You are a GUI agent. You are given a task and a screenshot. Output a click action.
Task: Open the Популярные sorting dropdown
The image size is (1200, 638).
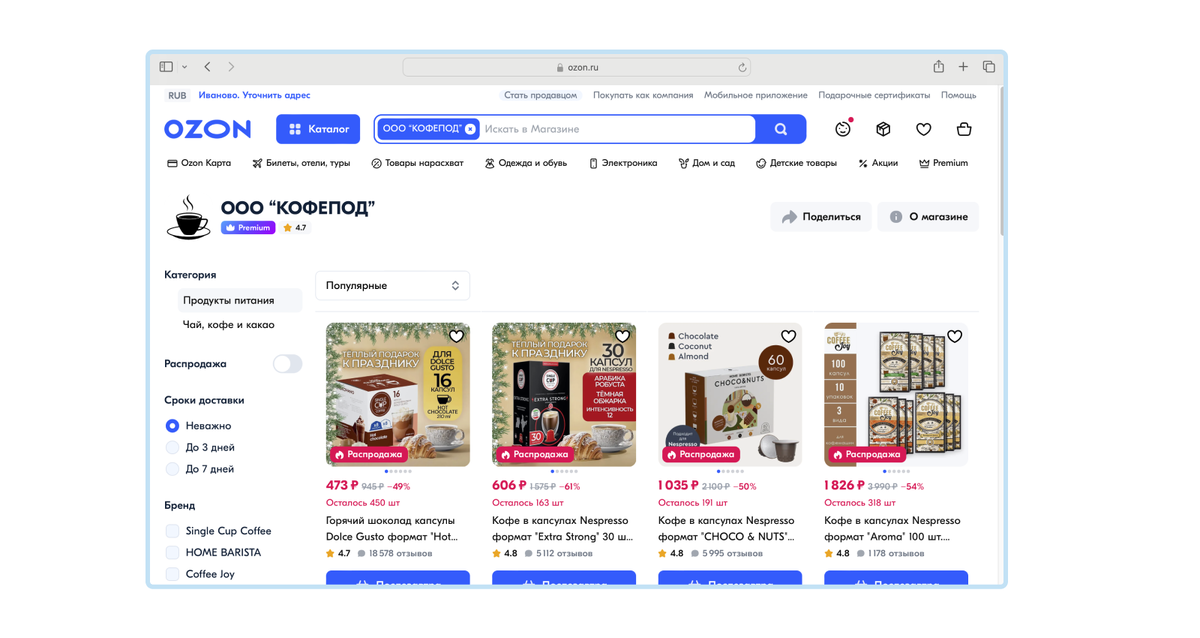coord(392,285)
